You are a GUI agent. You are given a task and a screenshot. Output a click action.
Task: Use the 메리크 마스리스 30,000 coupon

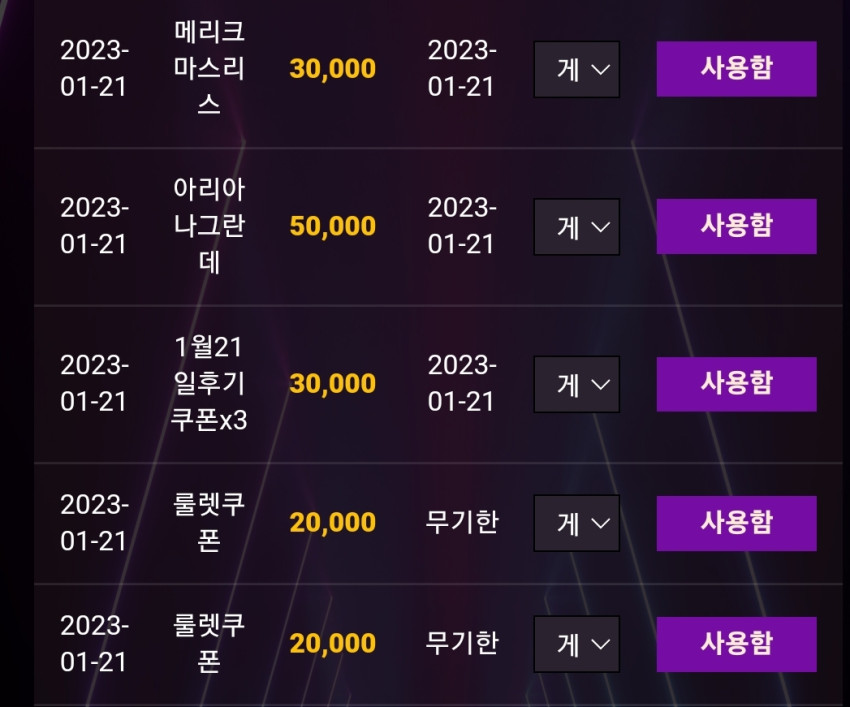736,69
